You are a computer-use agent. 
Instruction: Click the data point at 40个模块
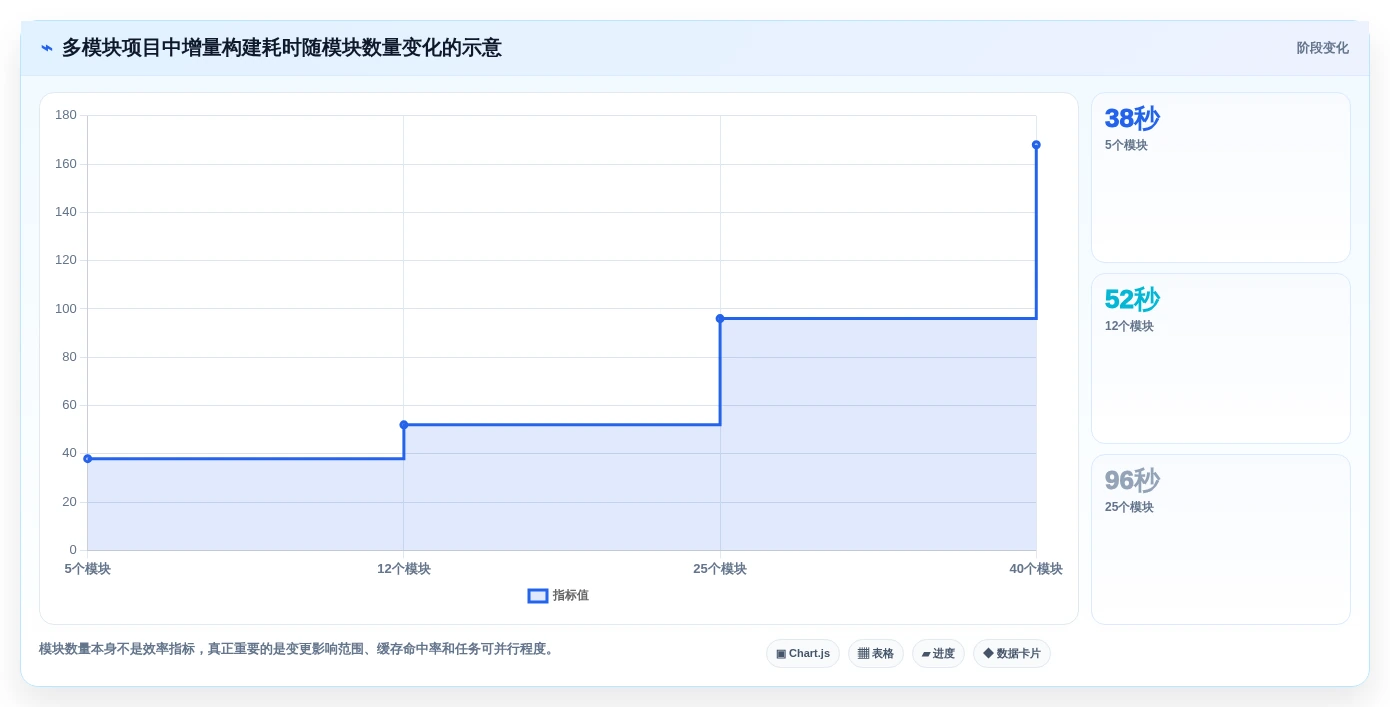[1036, 145]
